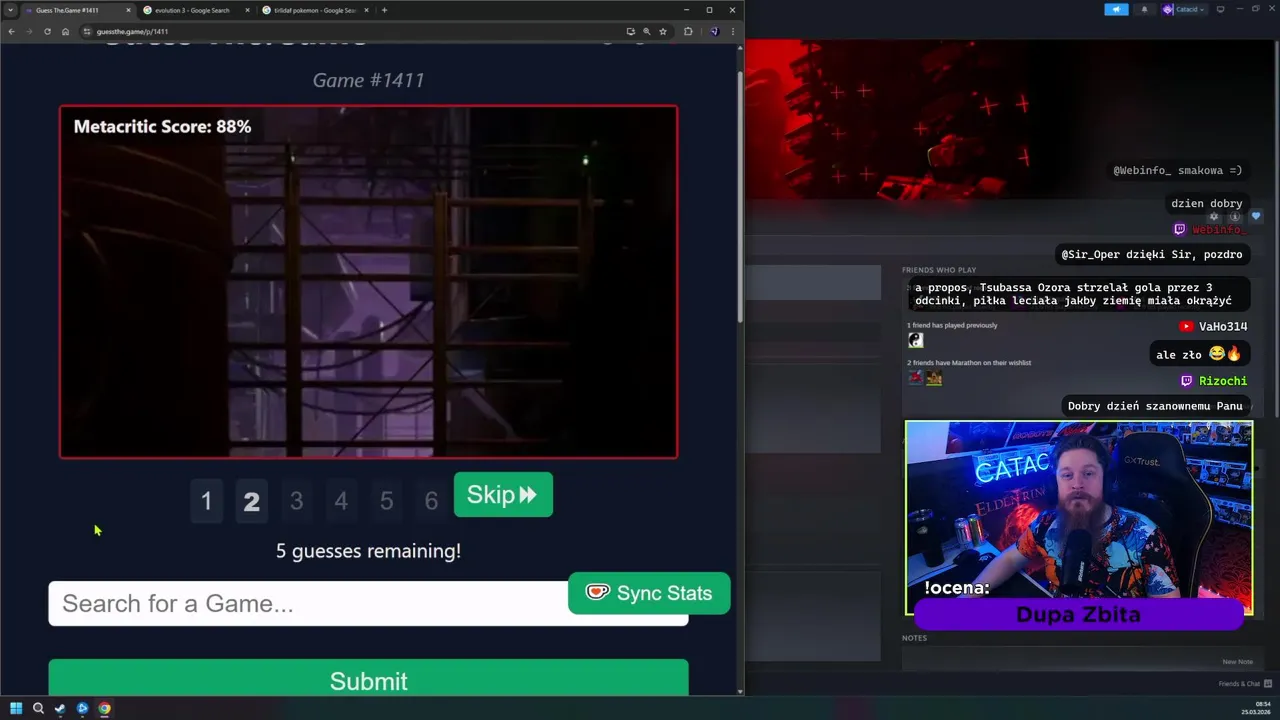Close the tirlidaf pokemon Google Search tab
Image resolution: width=1280 pixels, height=720 pixels.
366,10
